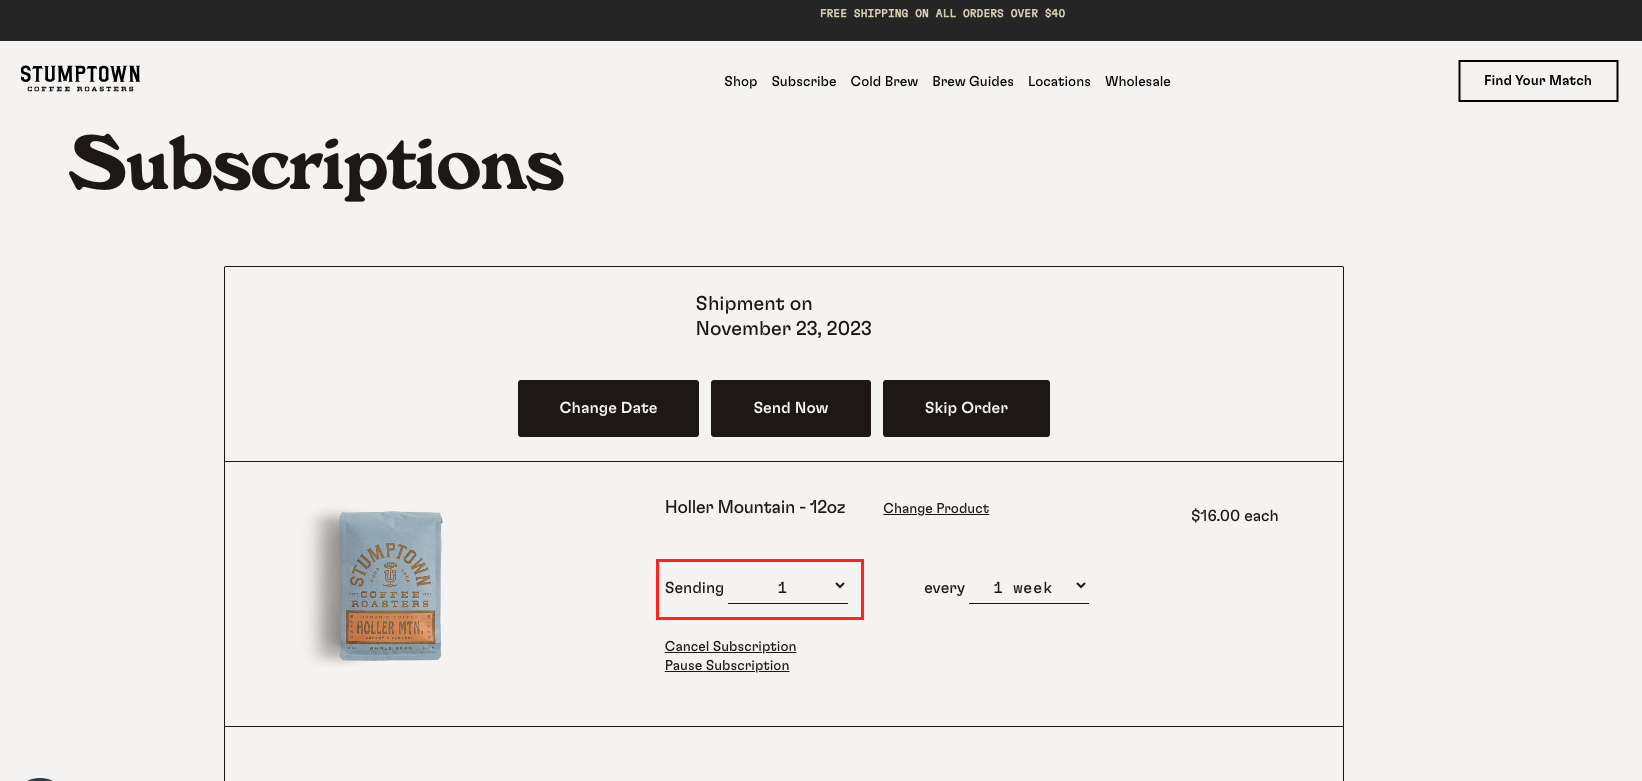View the Locations page
Screen dimensions: 1642x781
point(1059,81)
